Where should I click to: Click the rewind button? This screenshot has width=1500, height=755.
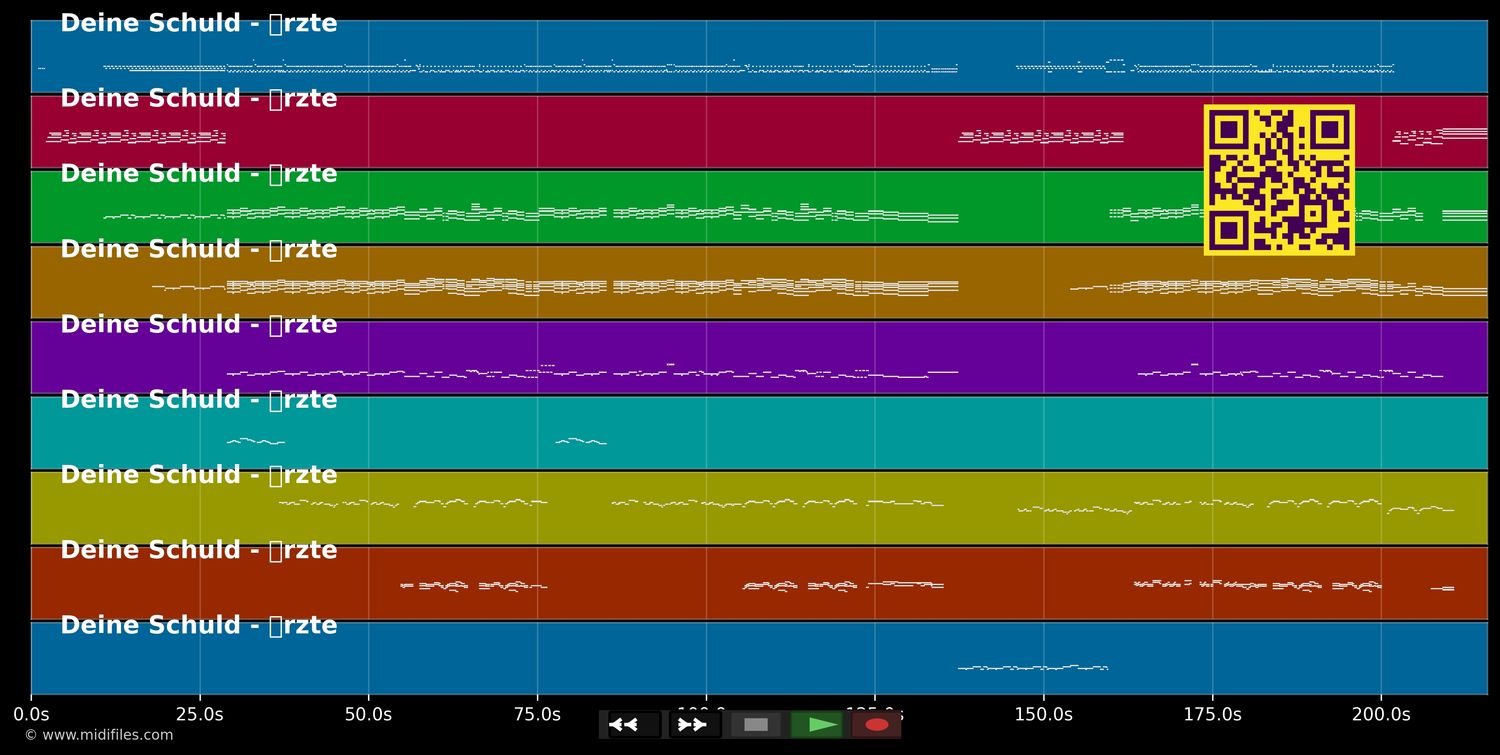634,725
